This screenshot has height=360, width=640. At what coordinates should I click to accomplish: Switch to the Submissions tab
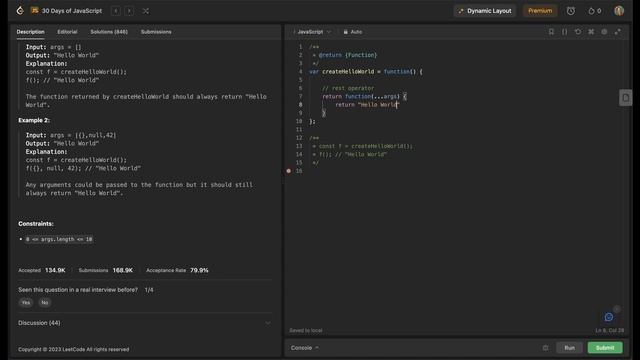pyautogui.click(x=156, y=32)
